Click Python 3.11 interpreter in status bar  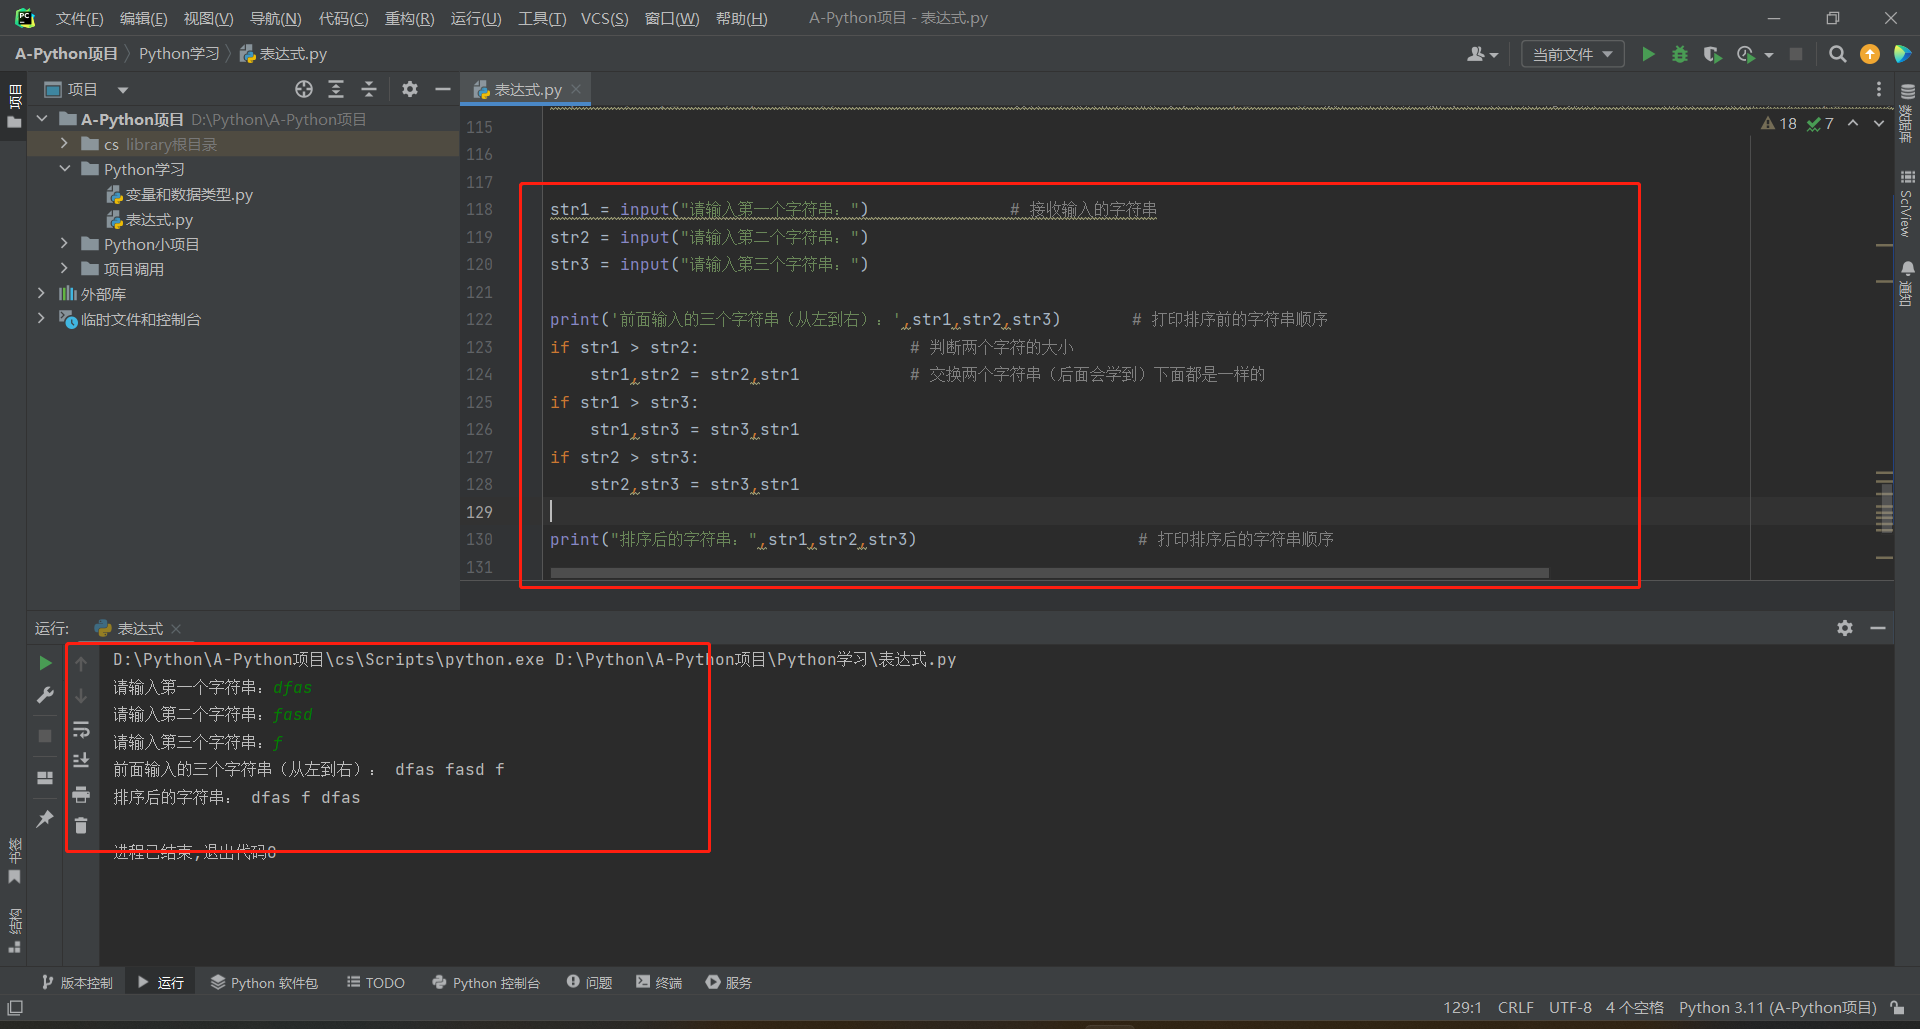coord(1777,1008)
